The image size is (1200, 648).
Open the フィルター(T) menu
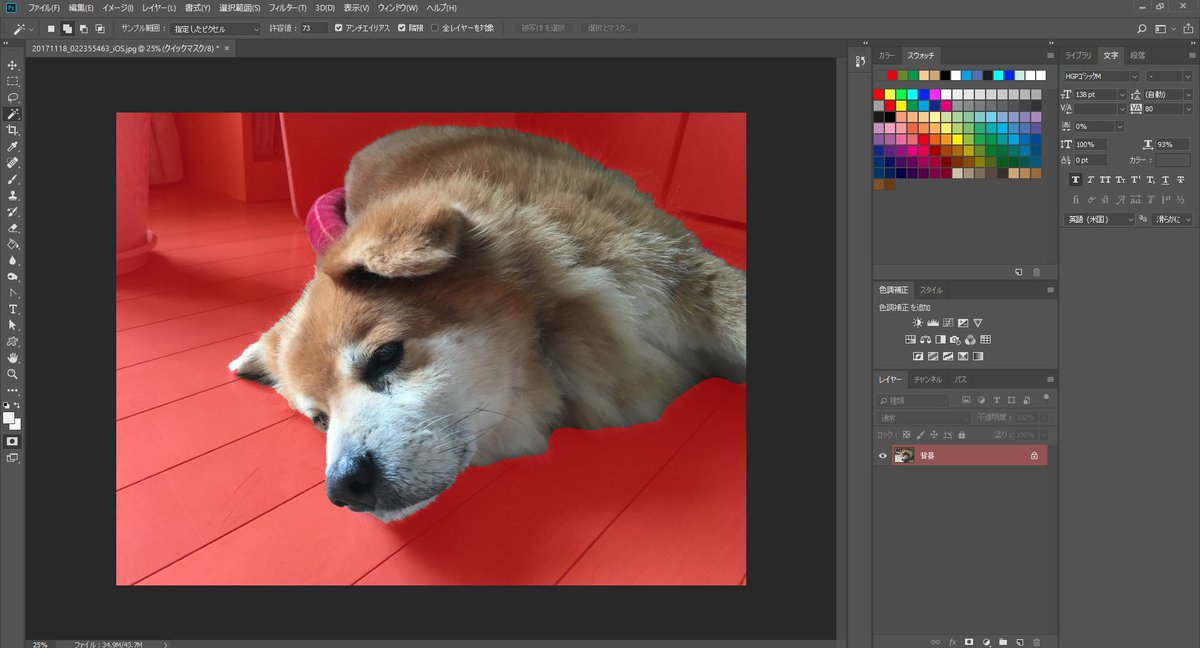288,8
